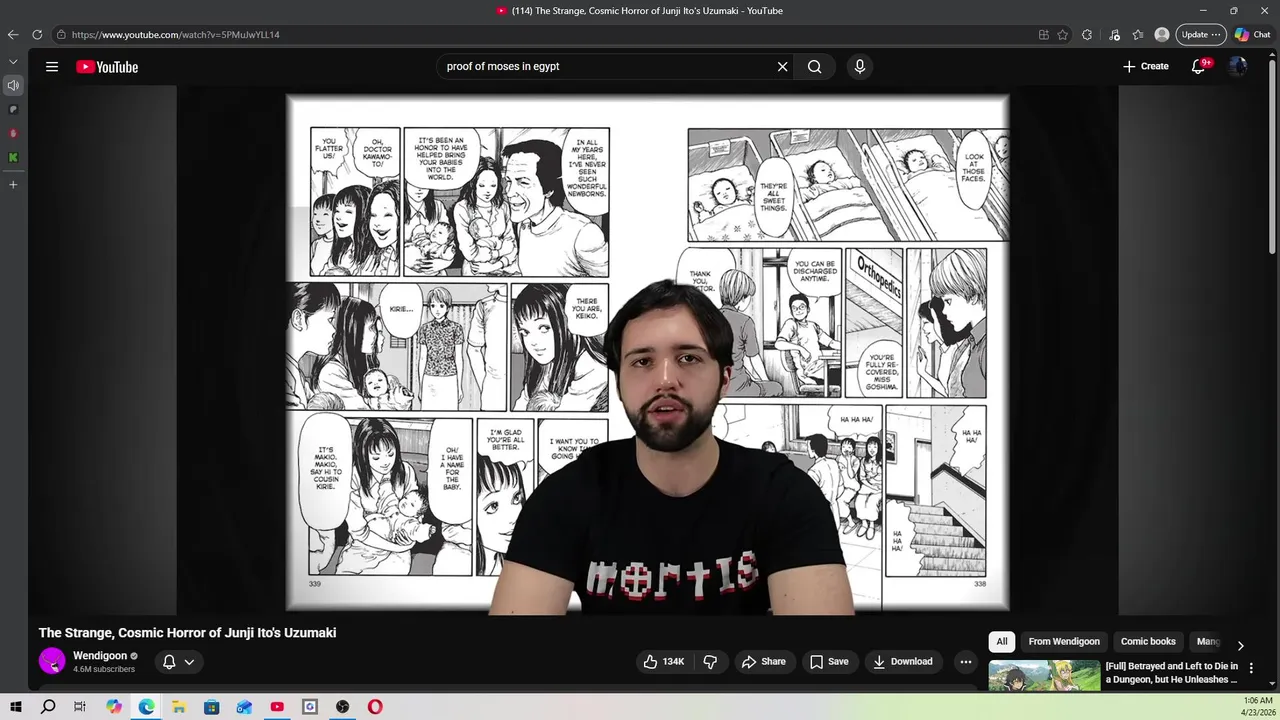Viewport: 1280px width, 720px height.
Task: Open Microsoft Store from taskbar
Action: click(212, 707)
